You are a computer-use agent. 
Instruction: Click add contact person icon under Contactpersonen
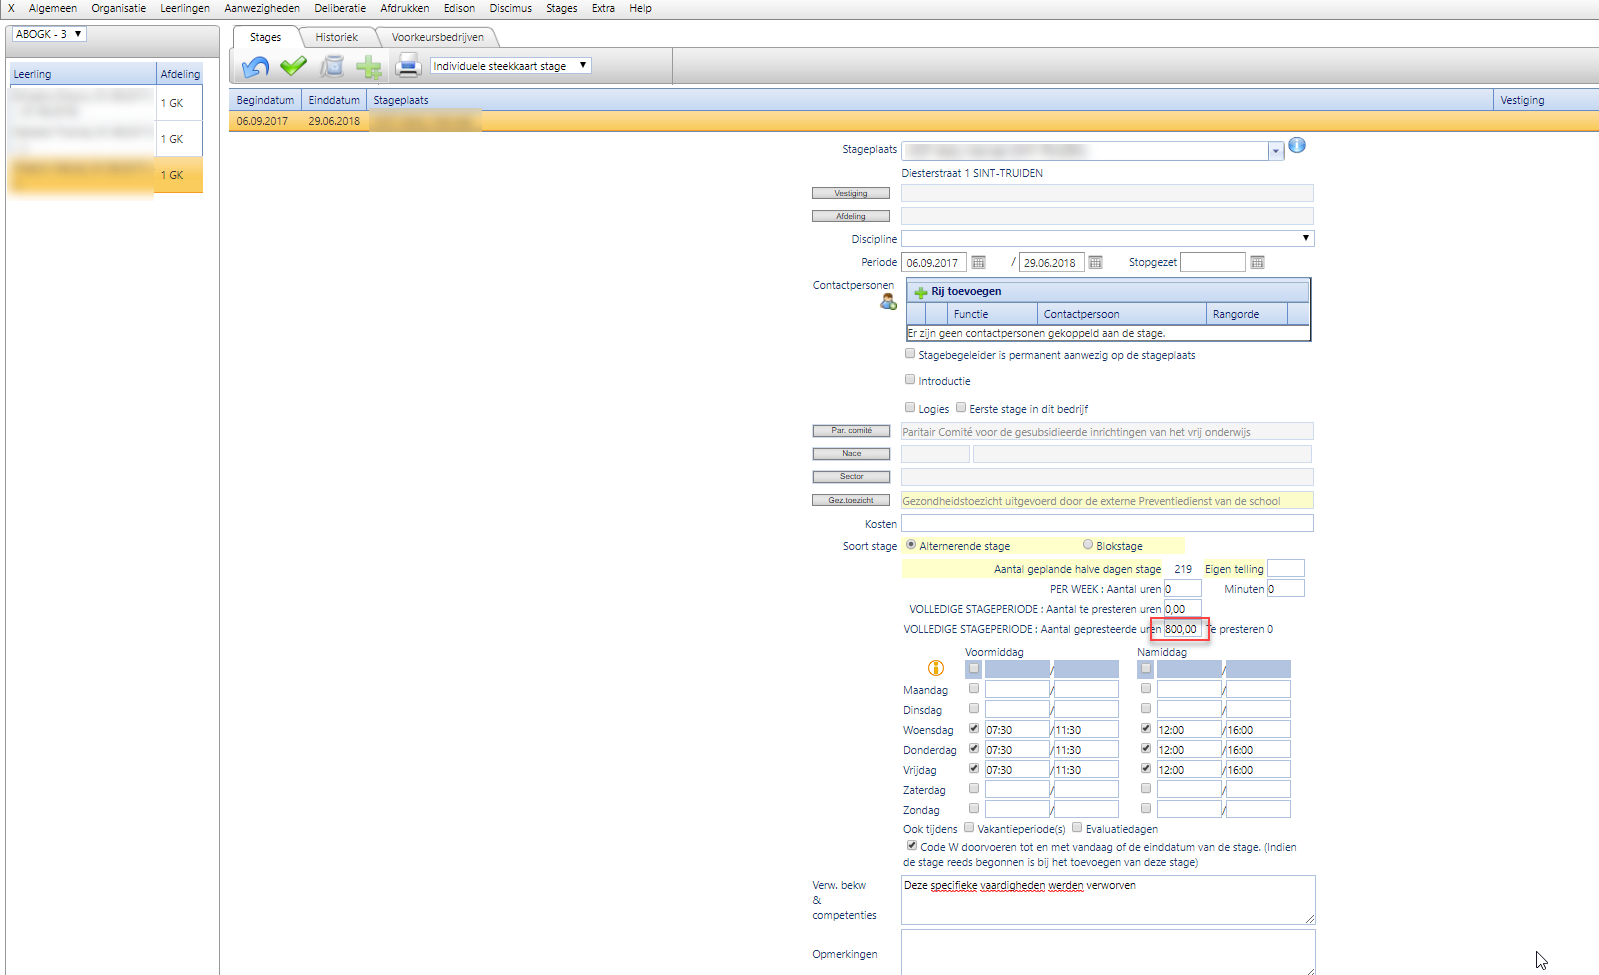tap(888, 302)
